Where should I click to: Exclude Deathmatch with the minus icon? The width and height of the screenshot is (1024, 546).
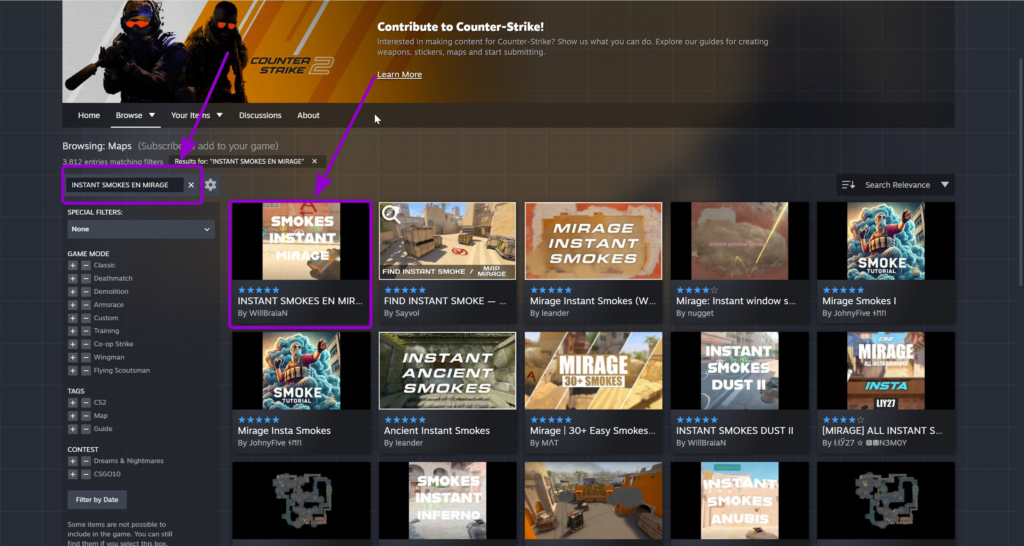[86, 278]
